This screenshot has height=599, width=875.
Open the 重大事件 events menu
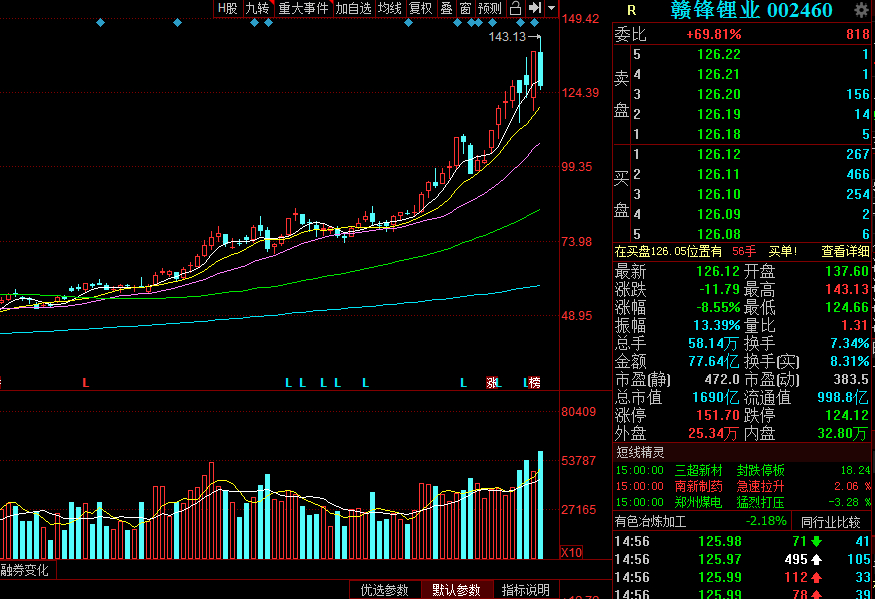point(304,8)
